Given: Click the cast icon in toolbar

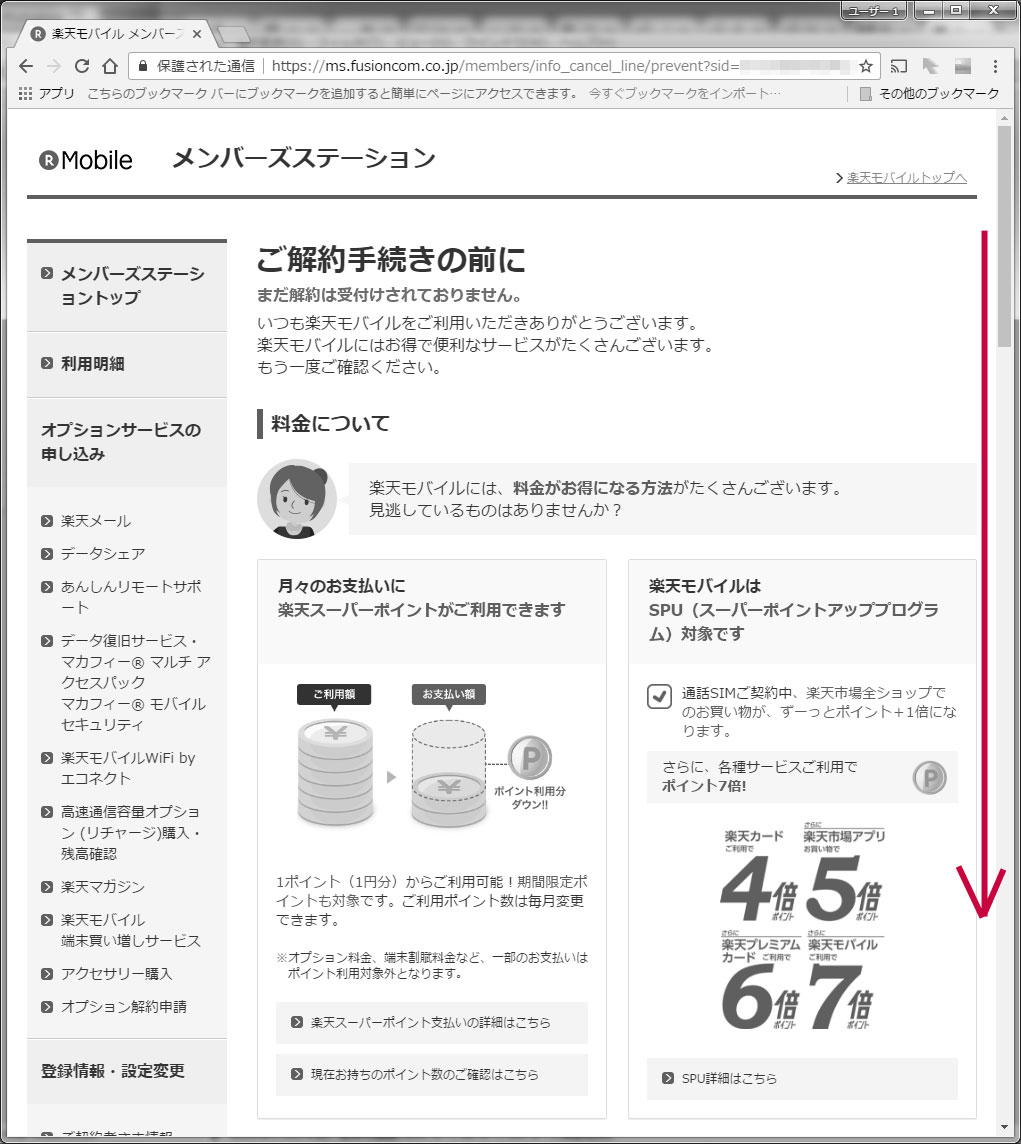Looking at the screenshot, I should click(x=899, y=66).
